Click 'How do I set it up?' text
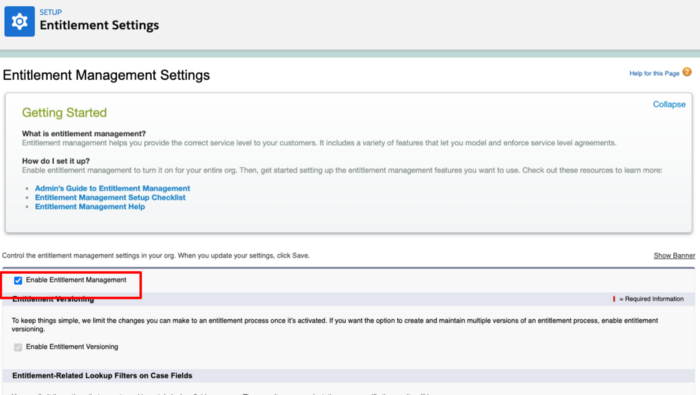 tap(56, 161)
